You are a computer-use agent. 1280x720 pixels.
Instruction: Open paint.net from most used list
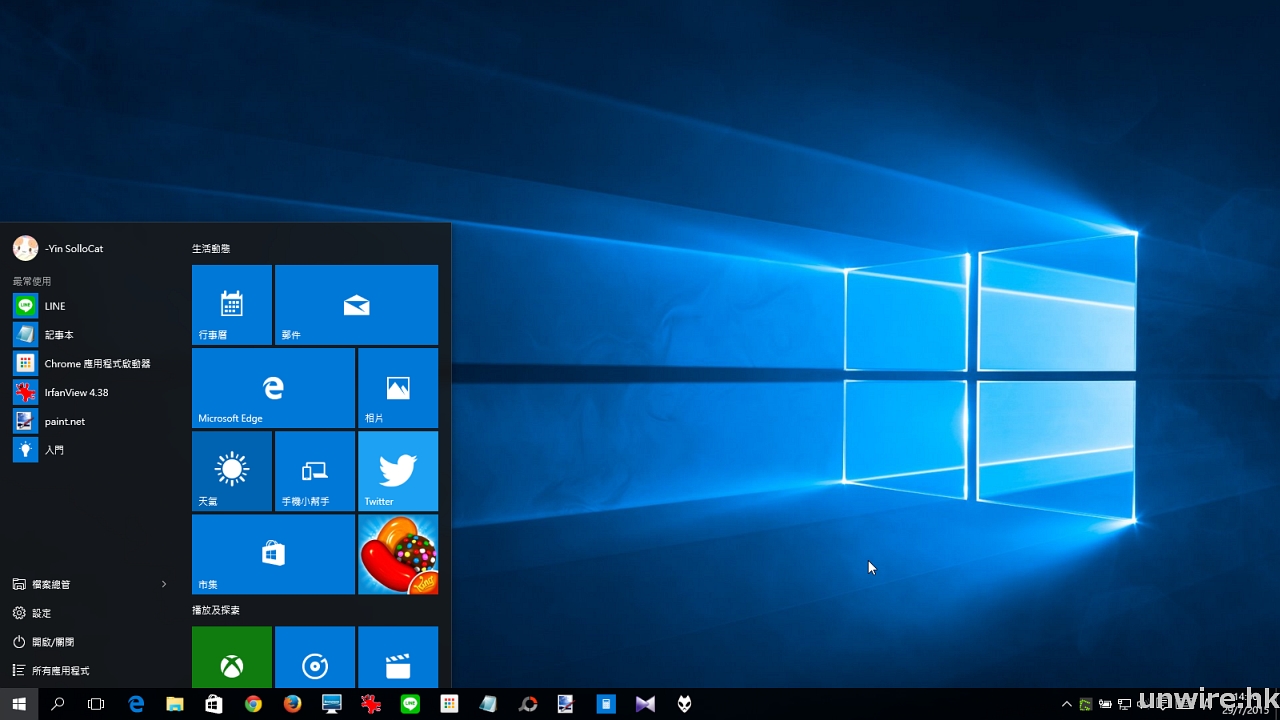(x=64, y=422)
